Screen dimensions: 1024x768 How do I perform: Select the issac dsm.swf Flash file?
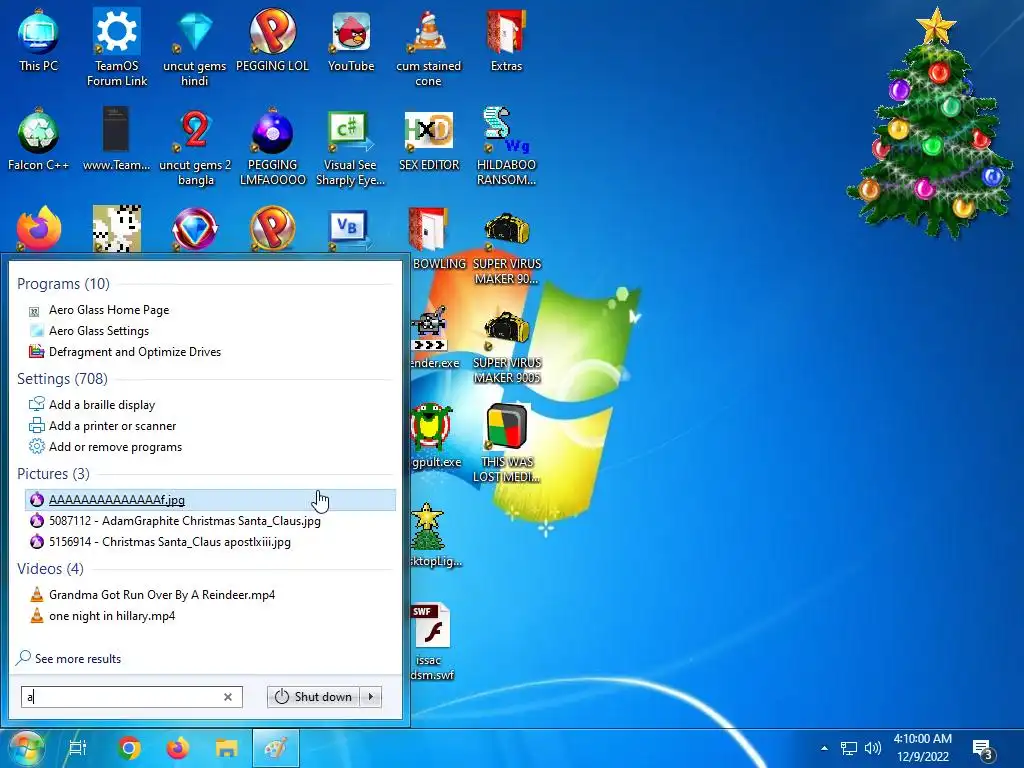pyautogui.click(x=432, y=641)
